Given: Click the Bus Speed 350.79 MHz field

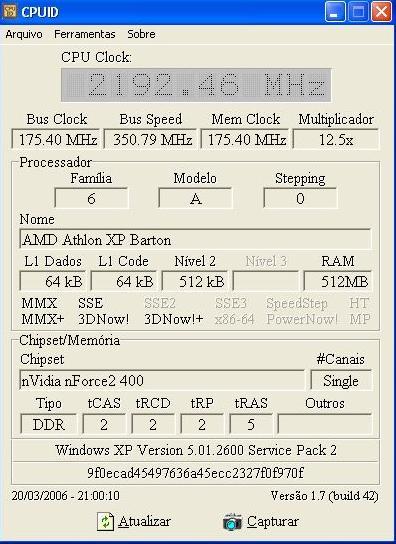Looking at the screenshot, I should (x=150, y=139).
